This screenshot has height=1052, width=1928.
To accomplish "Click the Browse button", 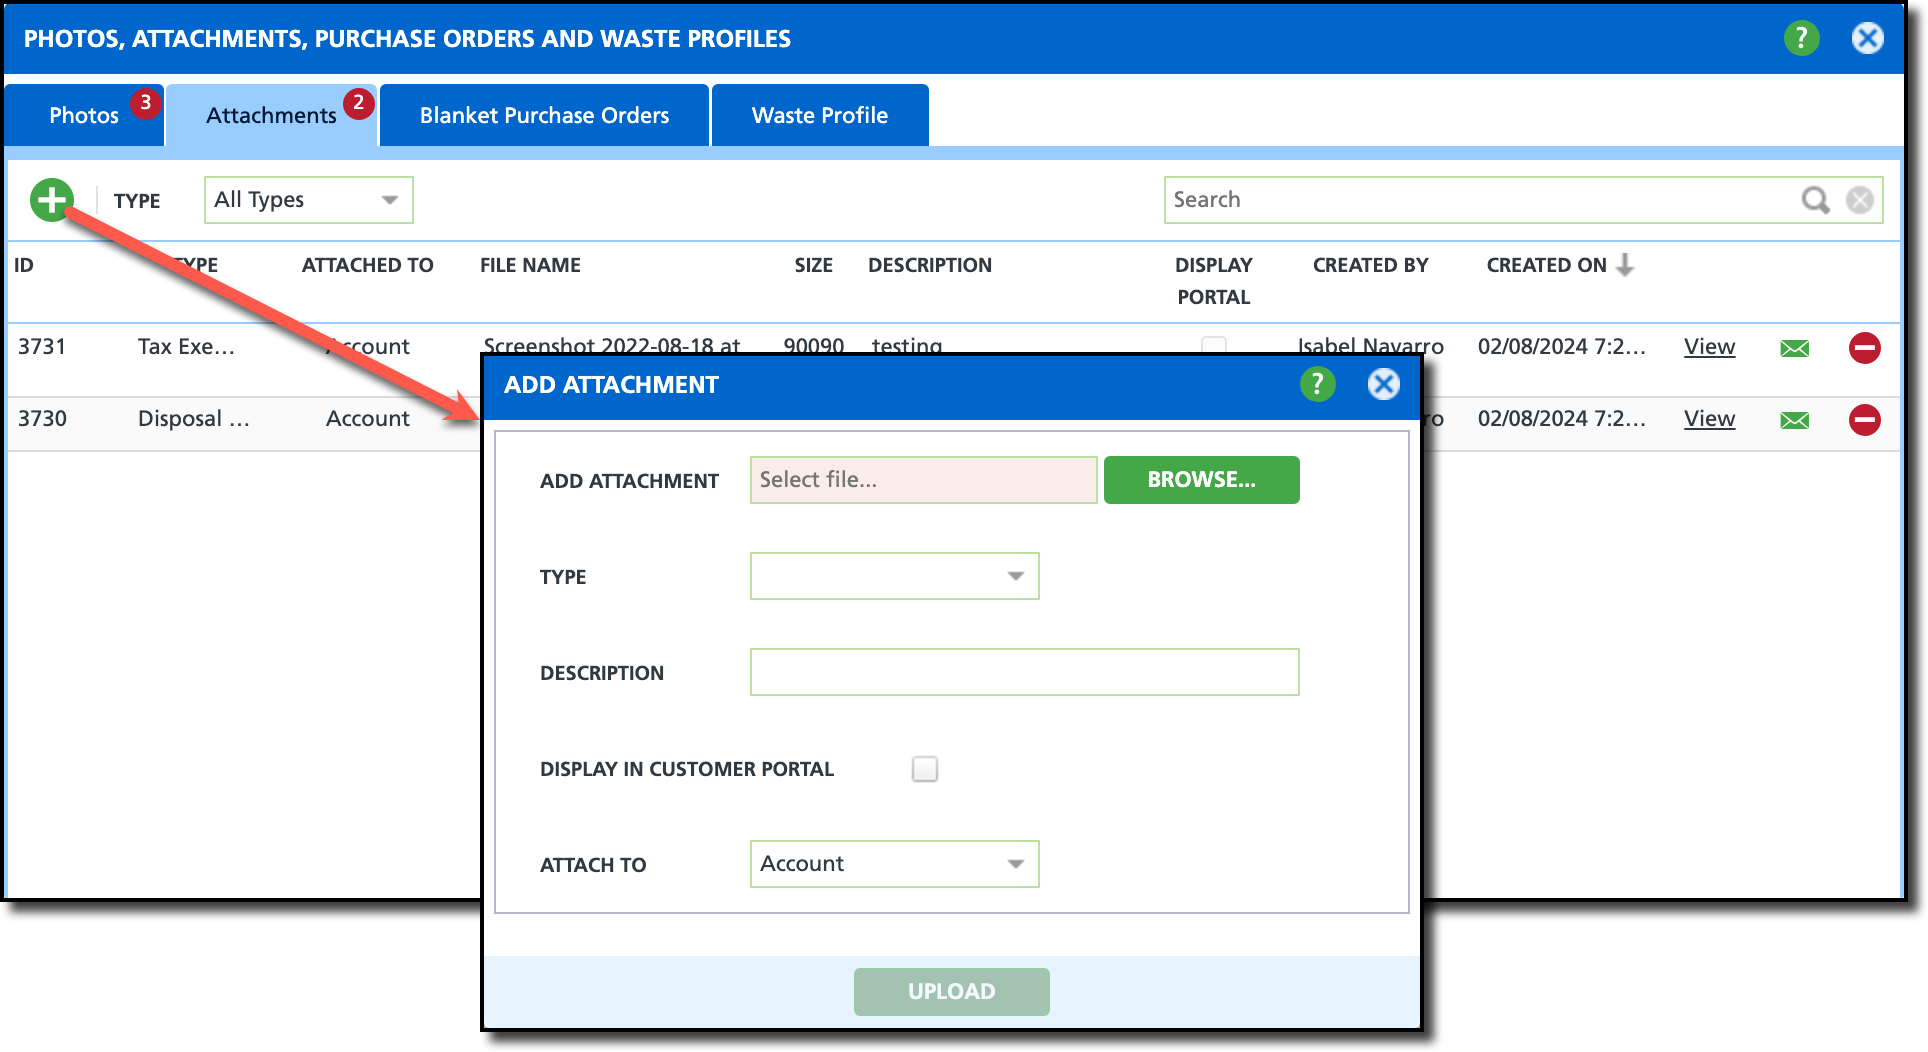I will 1201,480.
